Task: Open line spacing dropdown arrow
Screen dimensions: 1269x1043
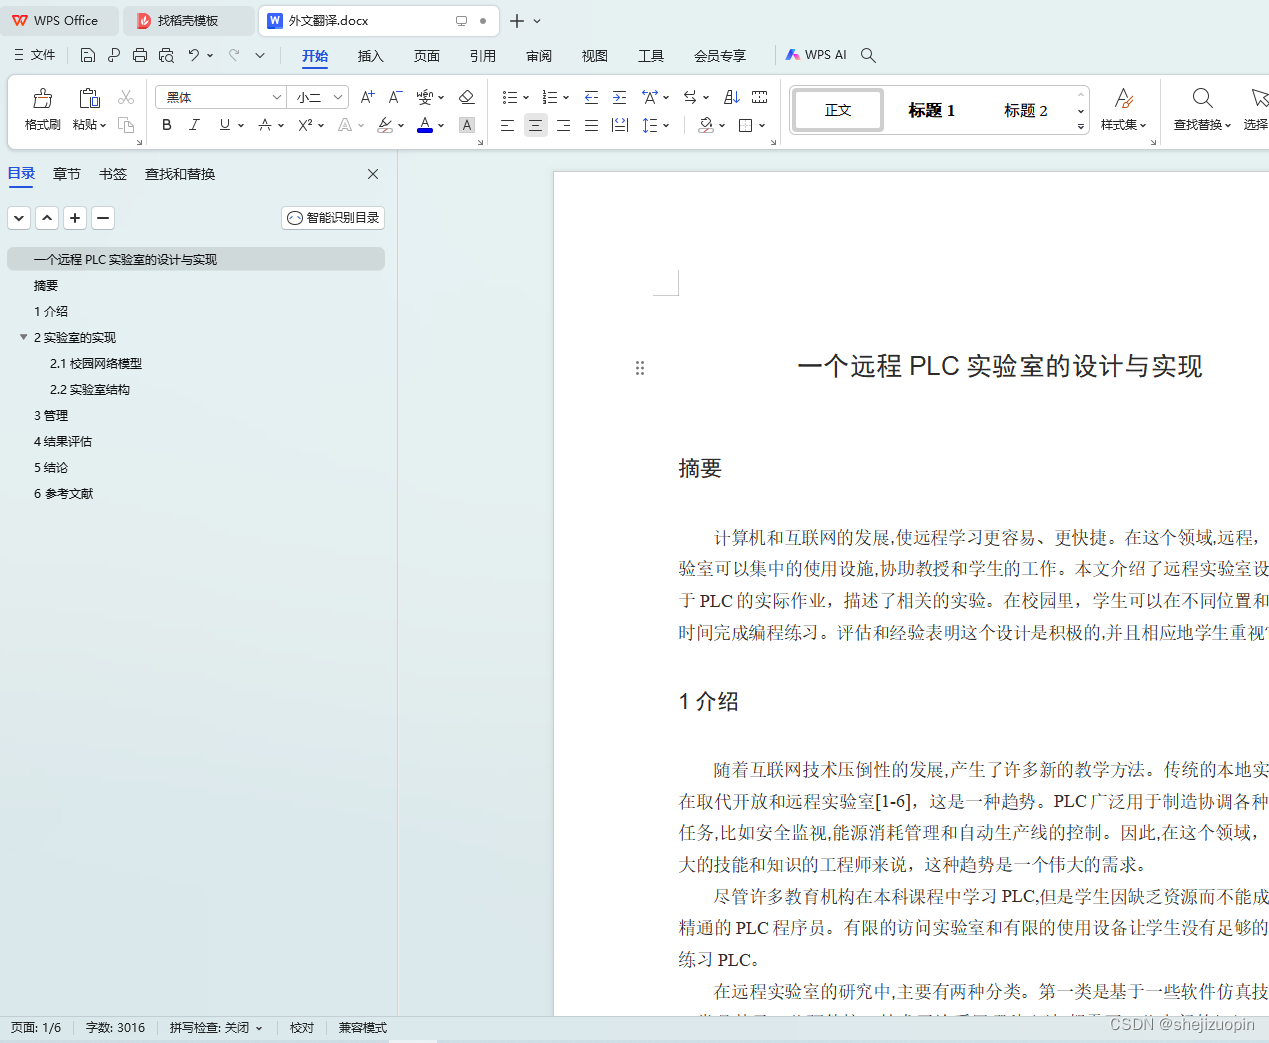Action: pyautogui.click(x=666, y=126)
